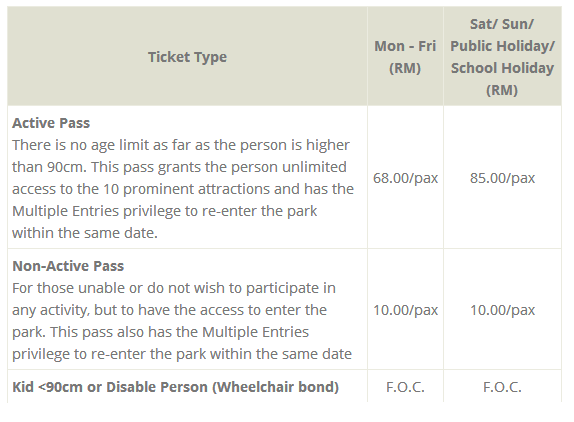Click the weekday F.O.C. cell

(405, 387)
